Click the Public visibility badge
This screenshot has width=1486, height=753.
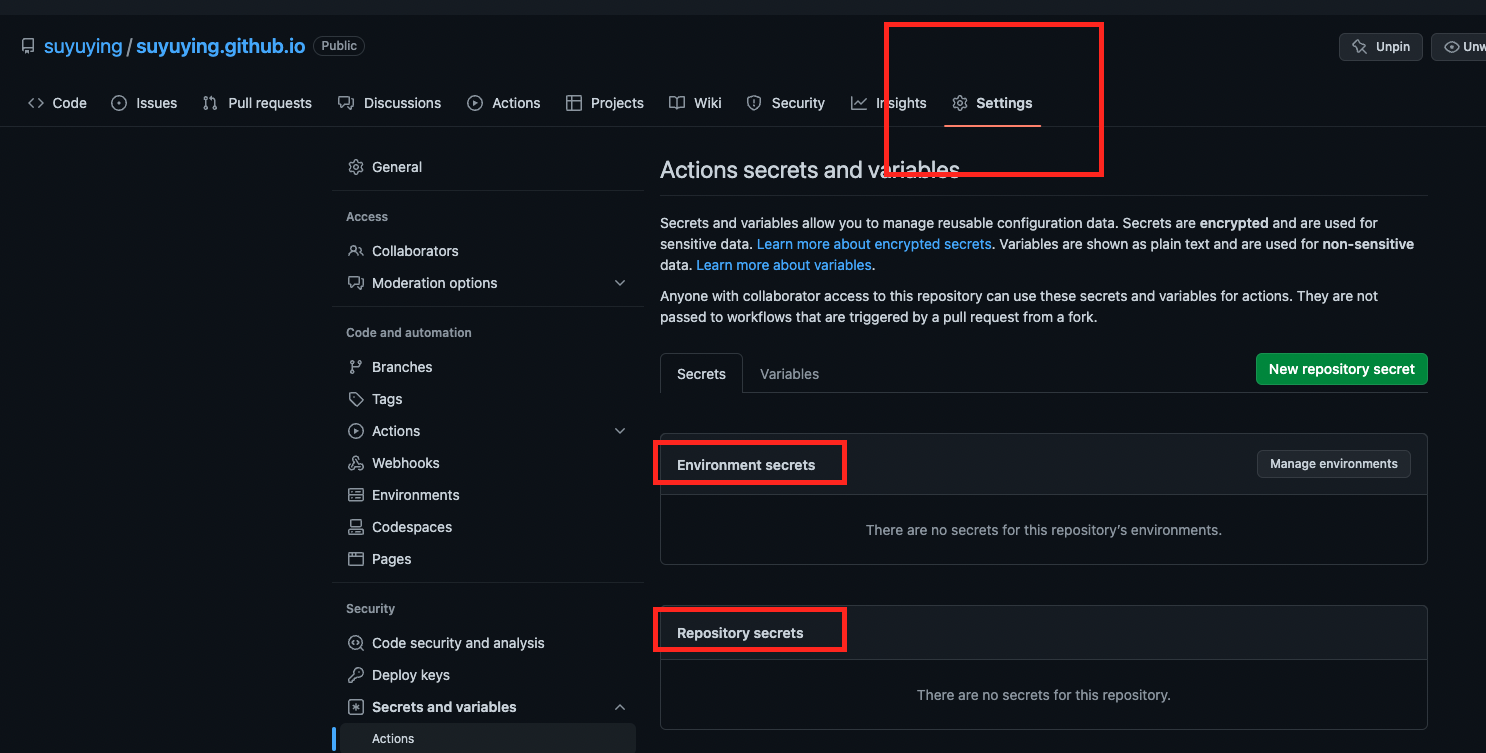click(x=339, y=46)
